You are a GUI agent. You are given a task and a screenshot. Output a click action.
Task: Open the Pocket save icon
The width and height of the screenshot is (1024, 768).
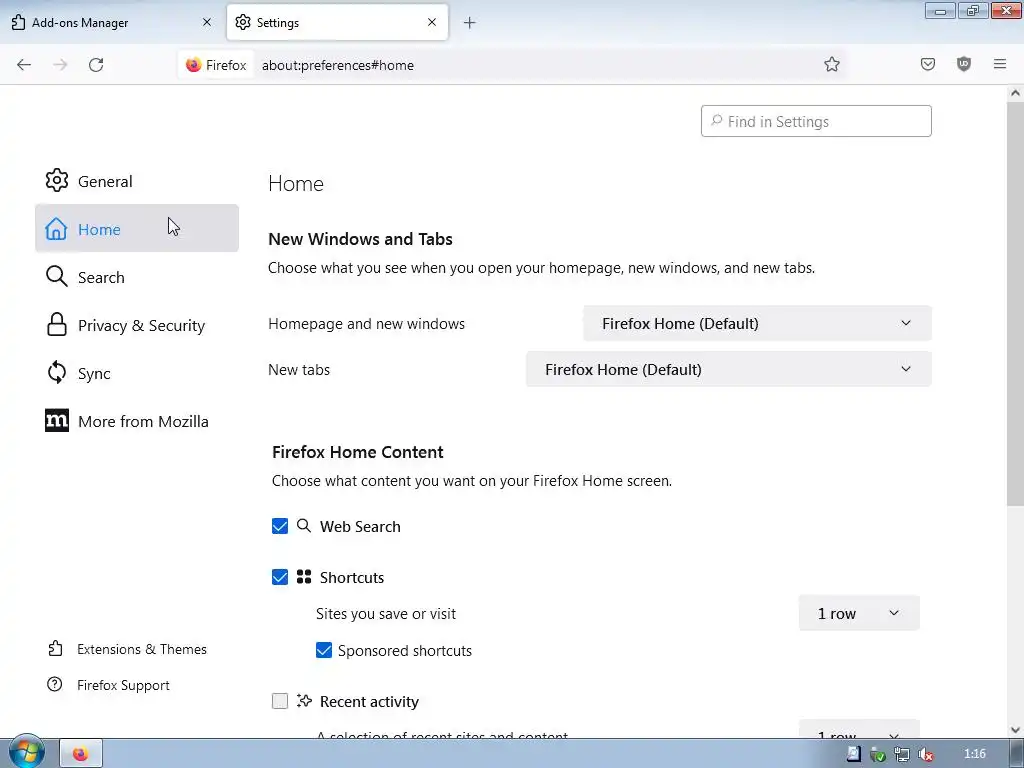pos(927,64)
